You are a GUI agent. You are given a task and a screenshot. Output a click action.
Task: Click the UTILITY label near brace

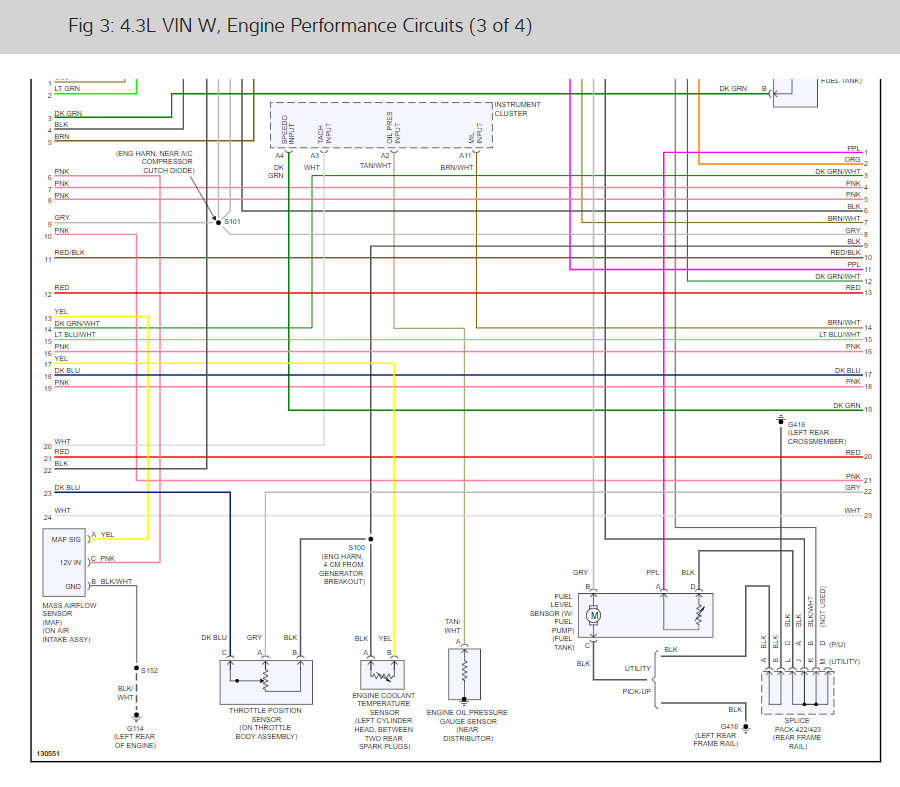coord(638,669)
